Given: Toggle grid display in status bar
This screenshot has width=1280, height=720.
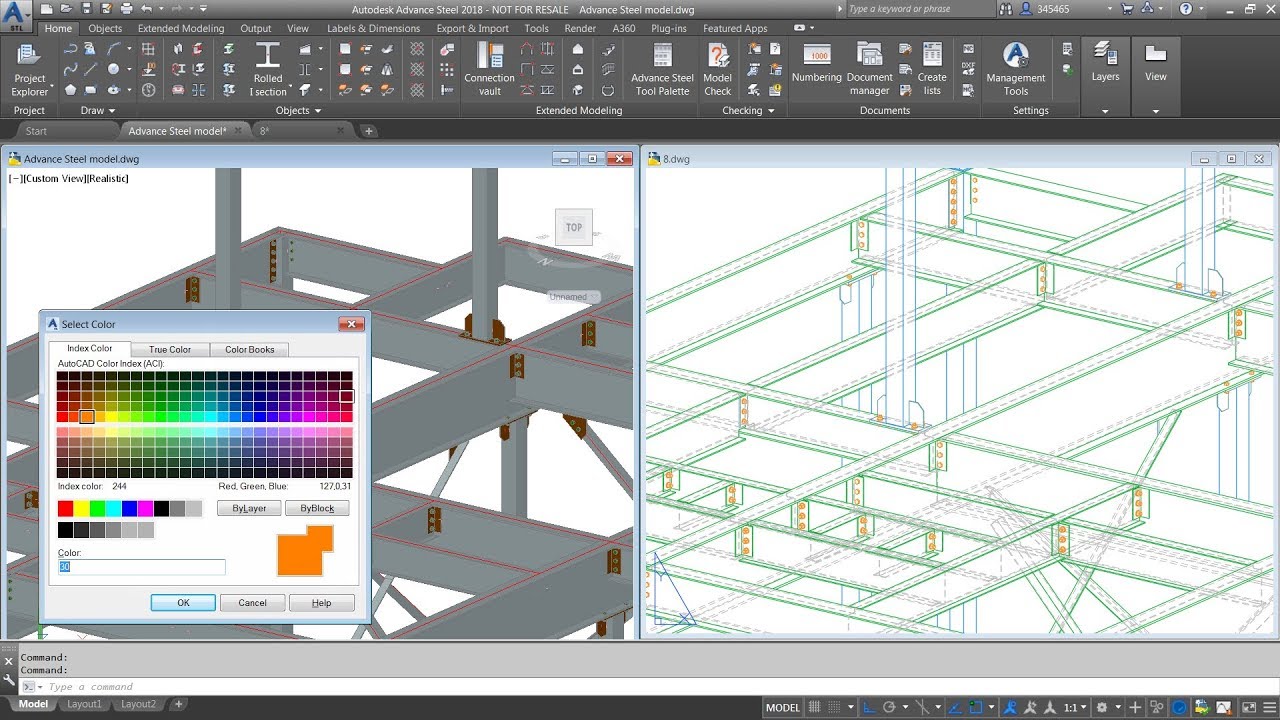Looking at the screenshot, I should click(816, 707).
